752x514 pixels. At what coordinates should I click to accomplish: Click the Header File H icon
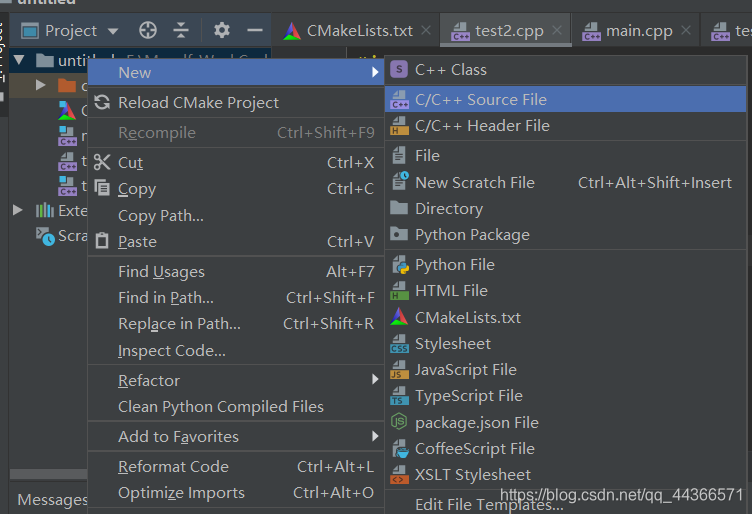point(400,126)
